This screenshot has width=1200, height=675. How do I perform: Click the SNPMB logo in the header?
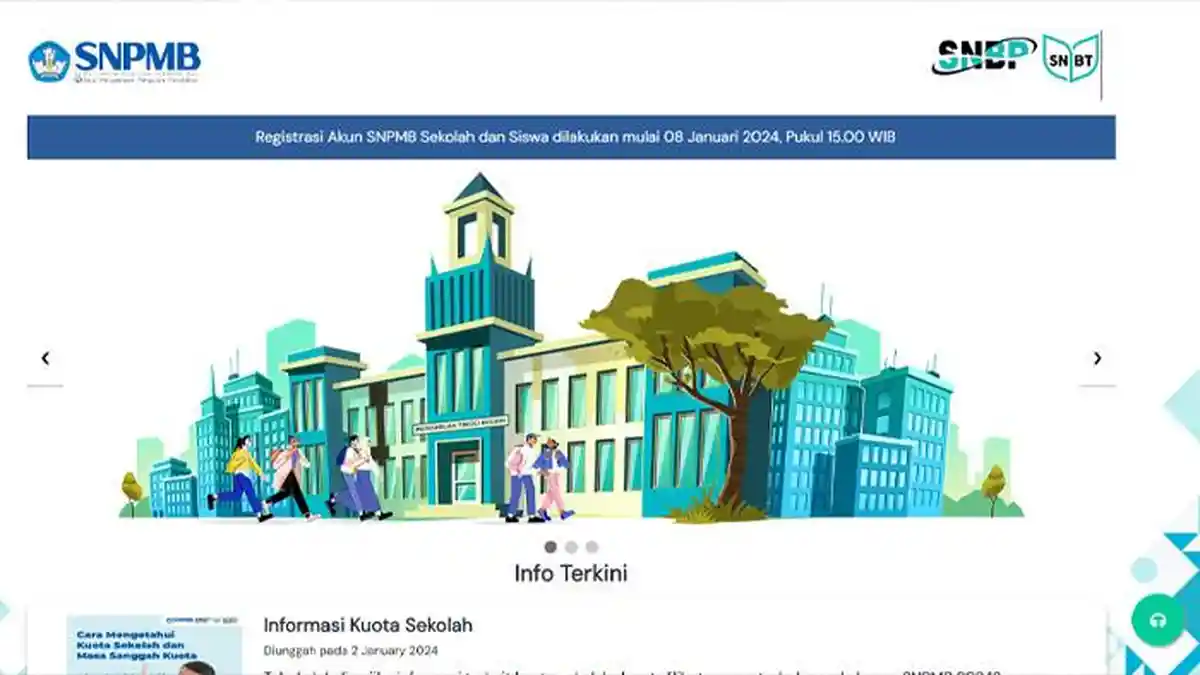(114, 62)
